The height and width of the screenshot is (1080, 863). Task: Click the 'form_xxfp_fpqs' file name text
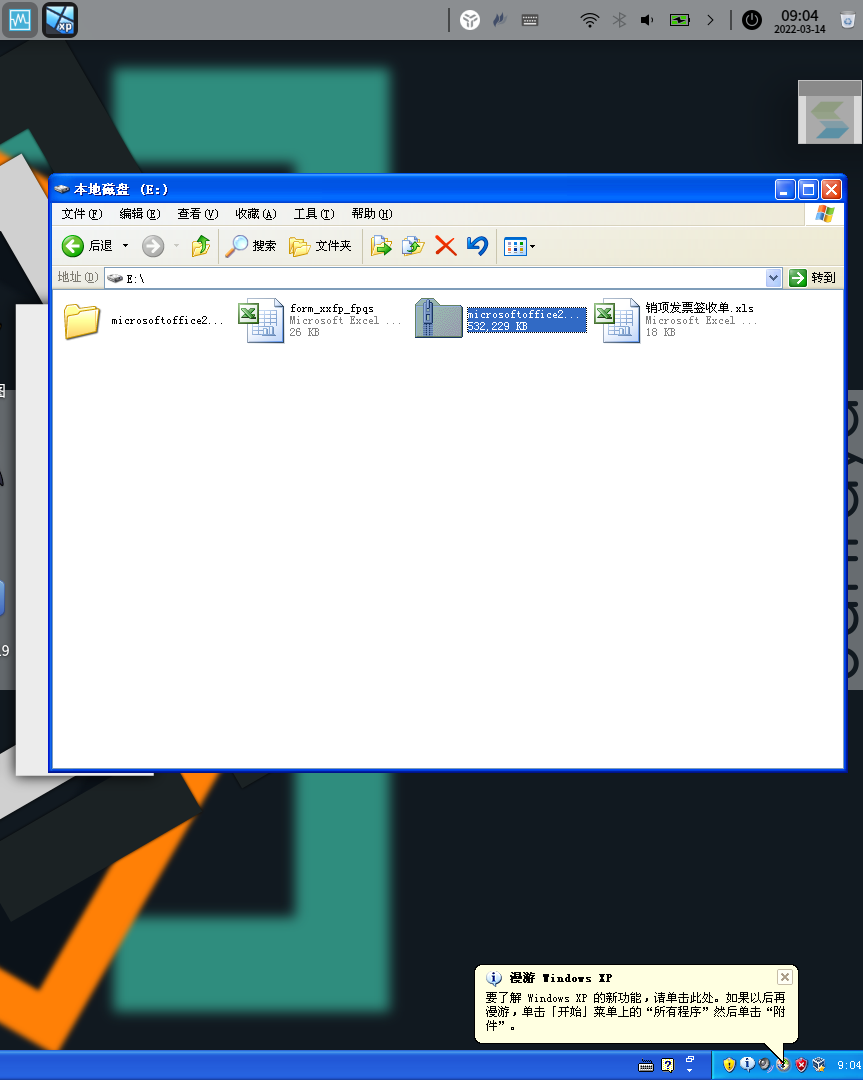coord(332,309)
